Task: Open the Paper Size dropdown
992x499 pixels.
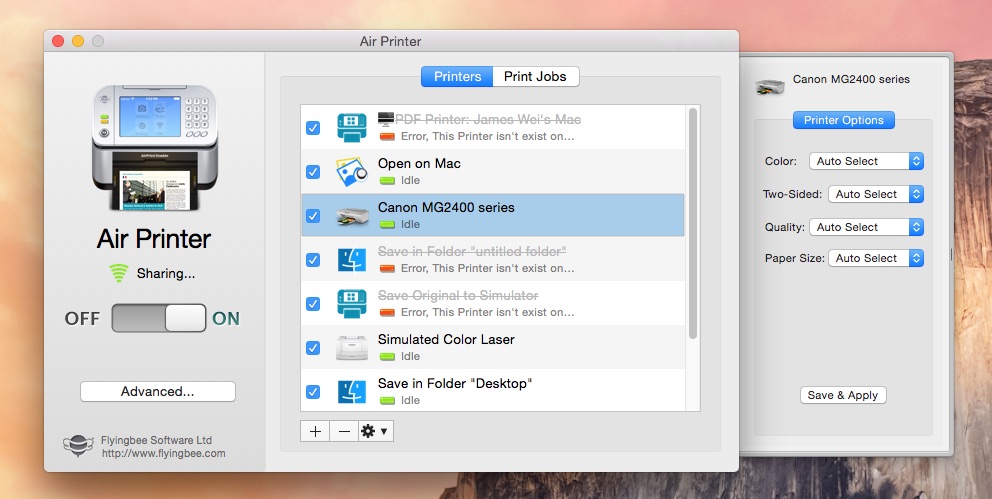Action: click(x=876, y=258)
